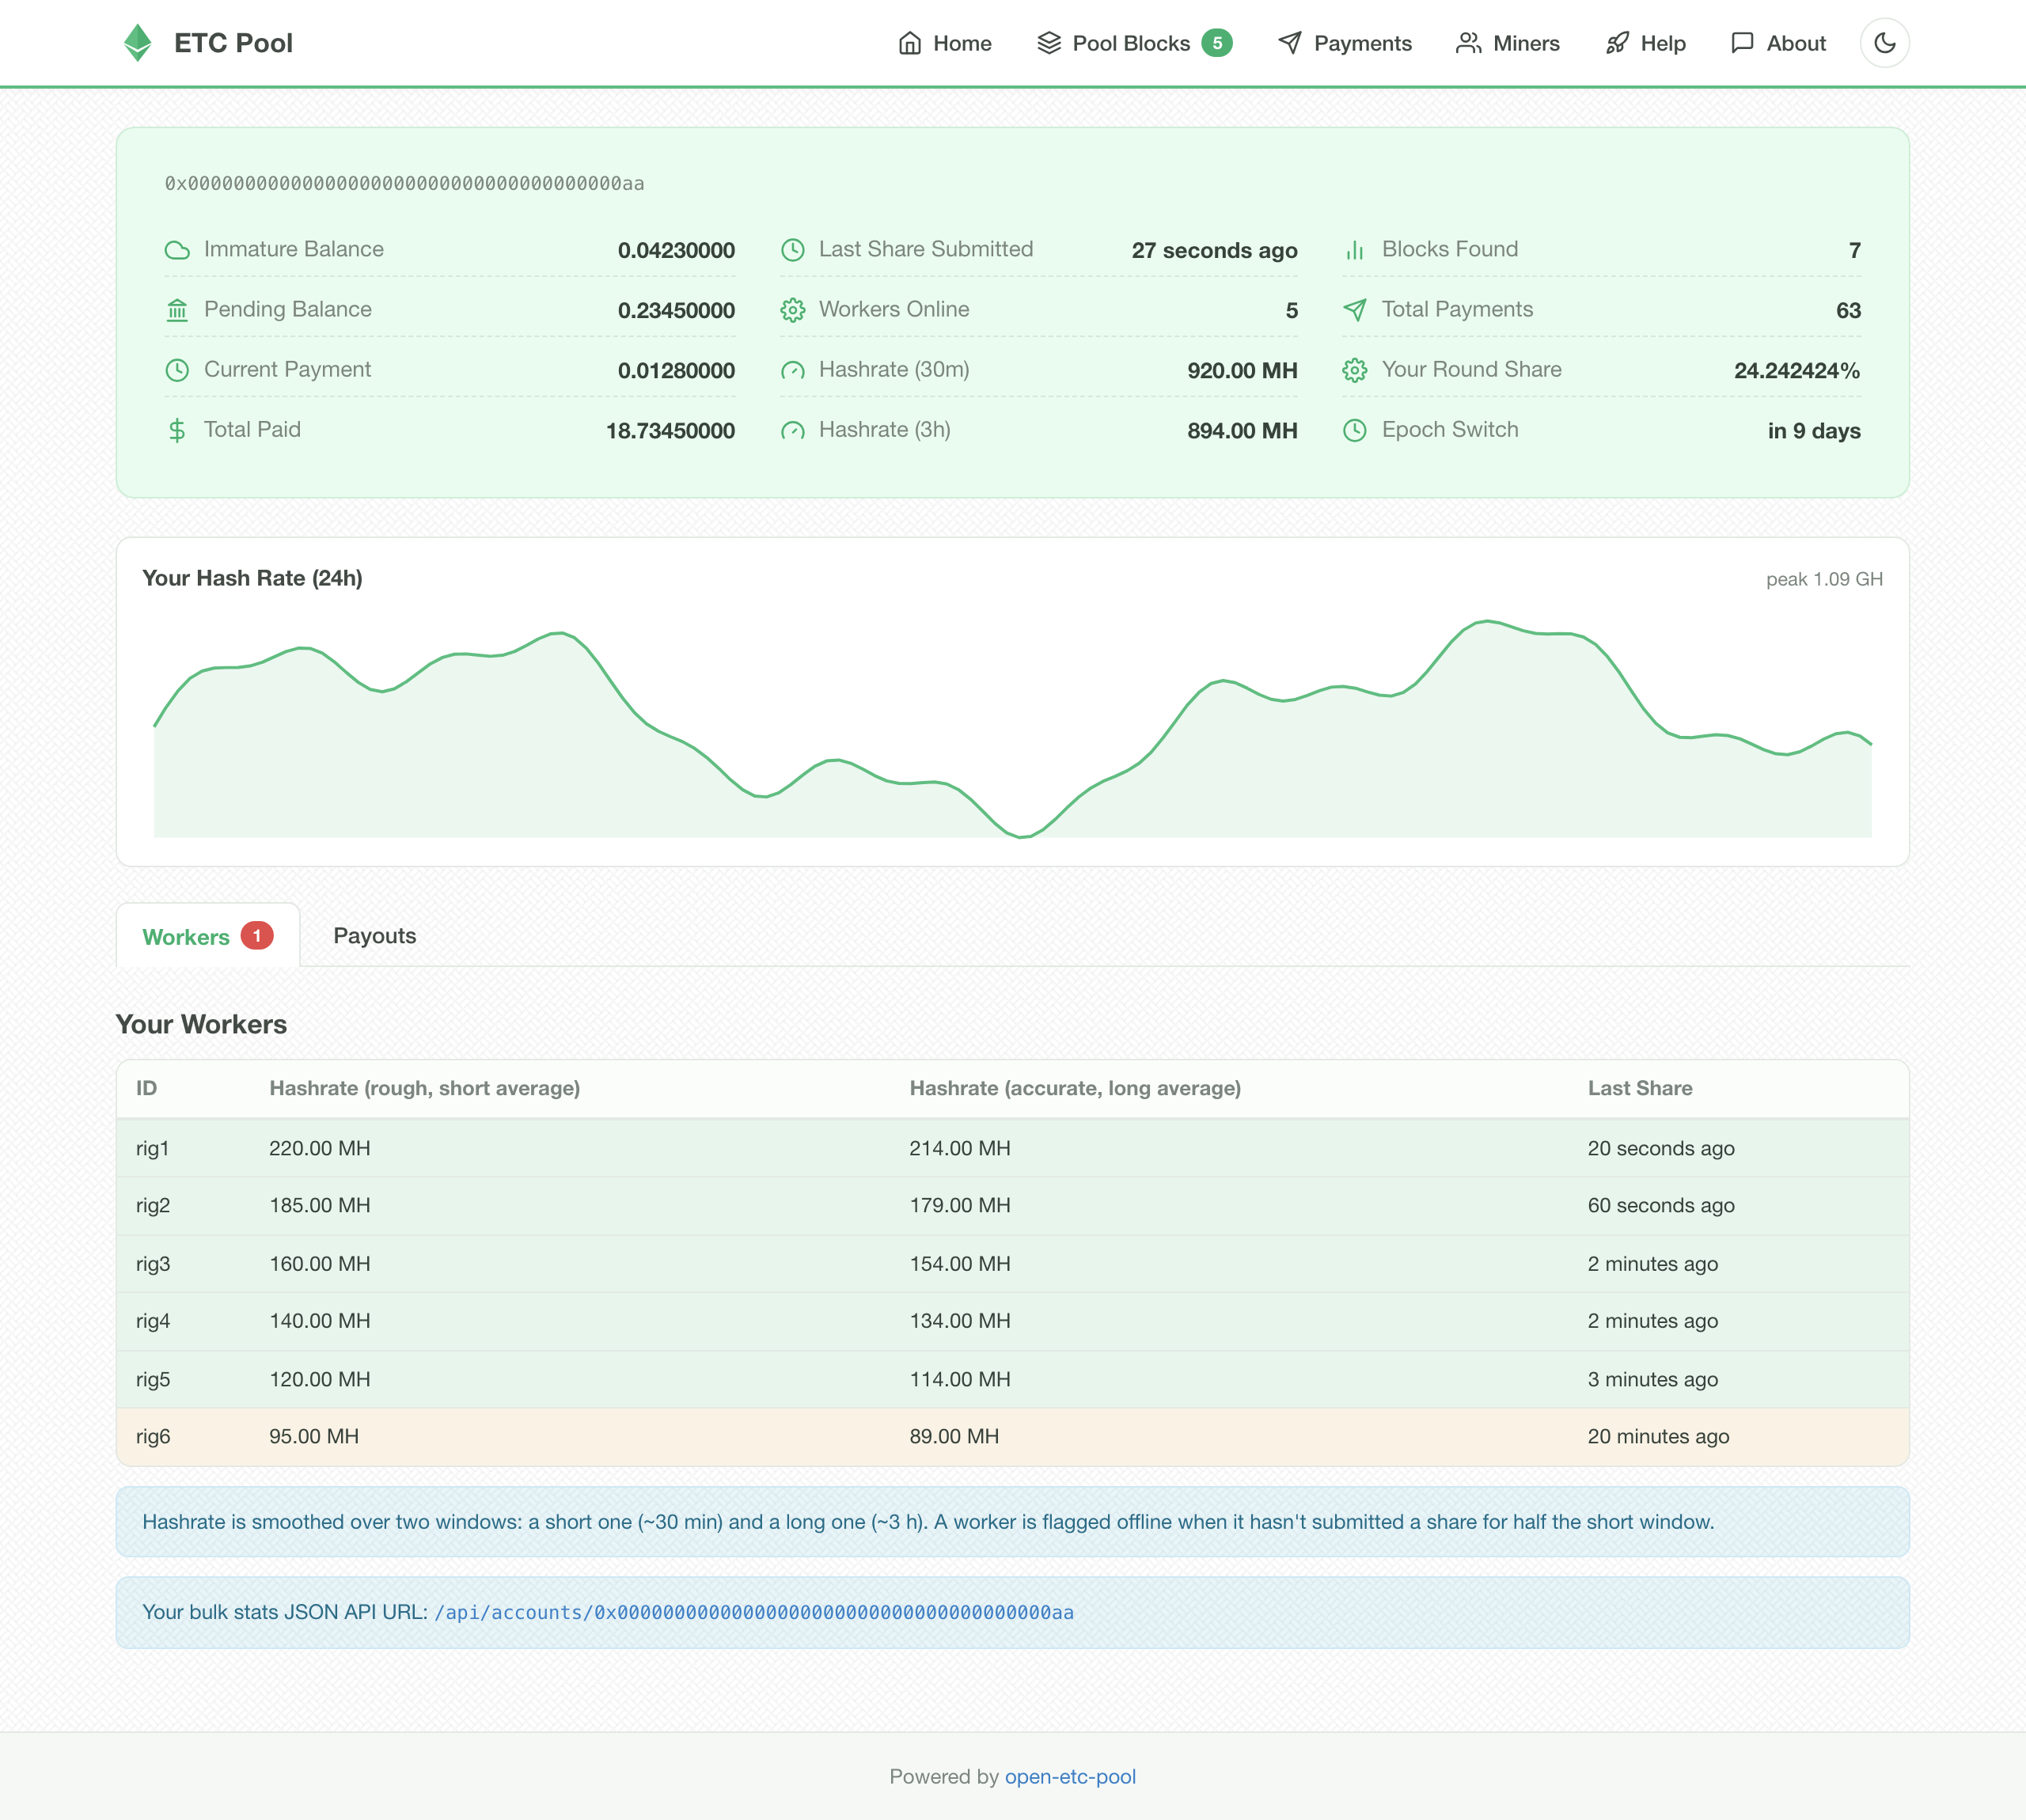Click the bank icon beside Pending Balance

(x=177, y=310)
